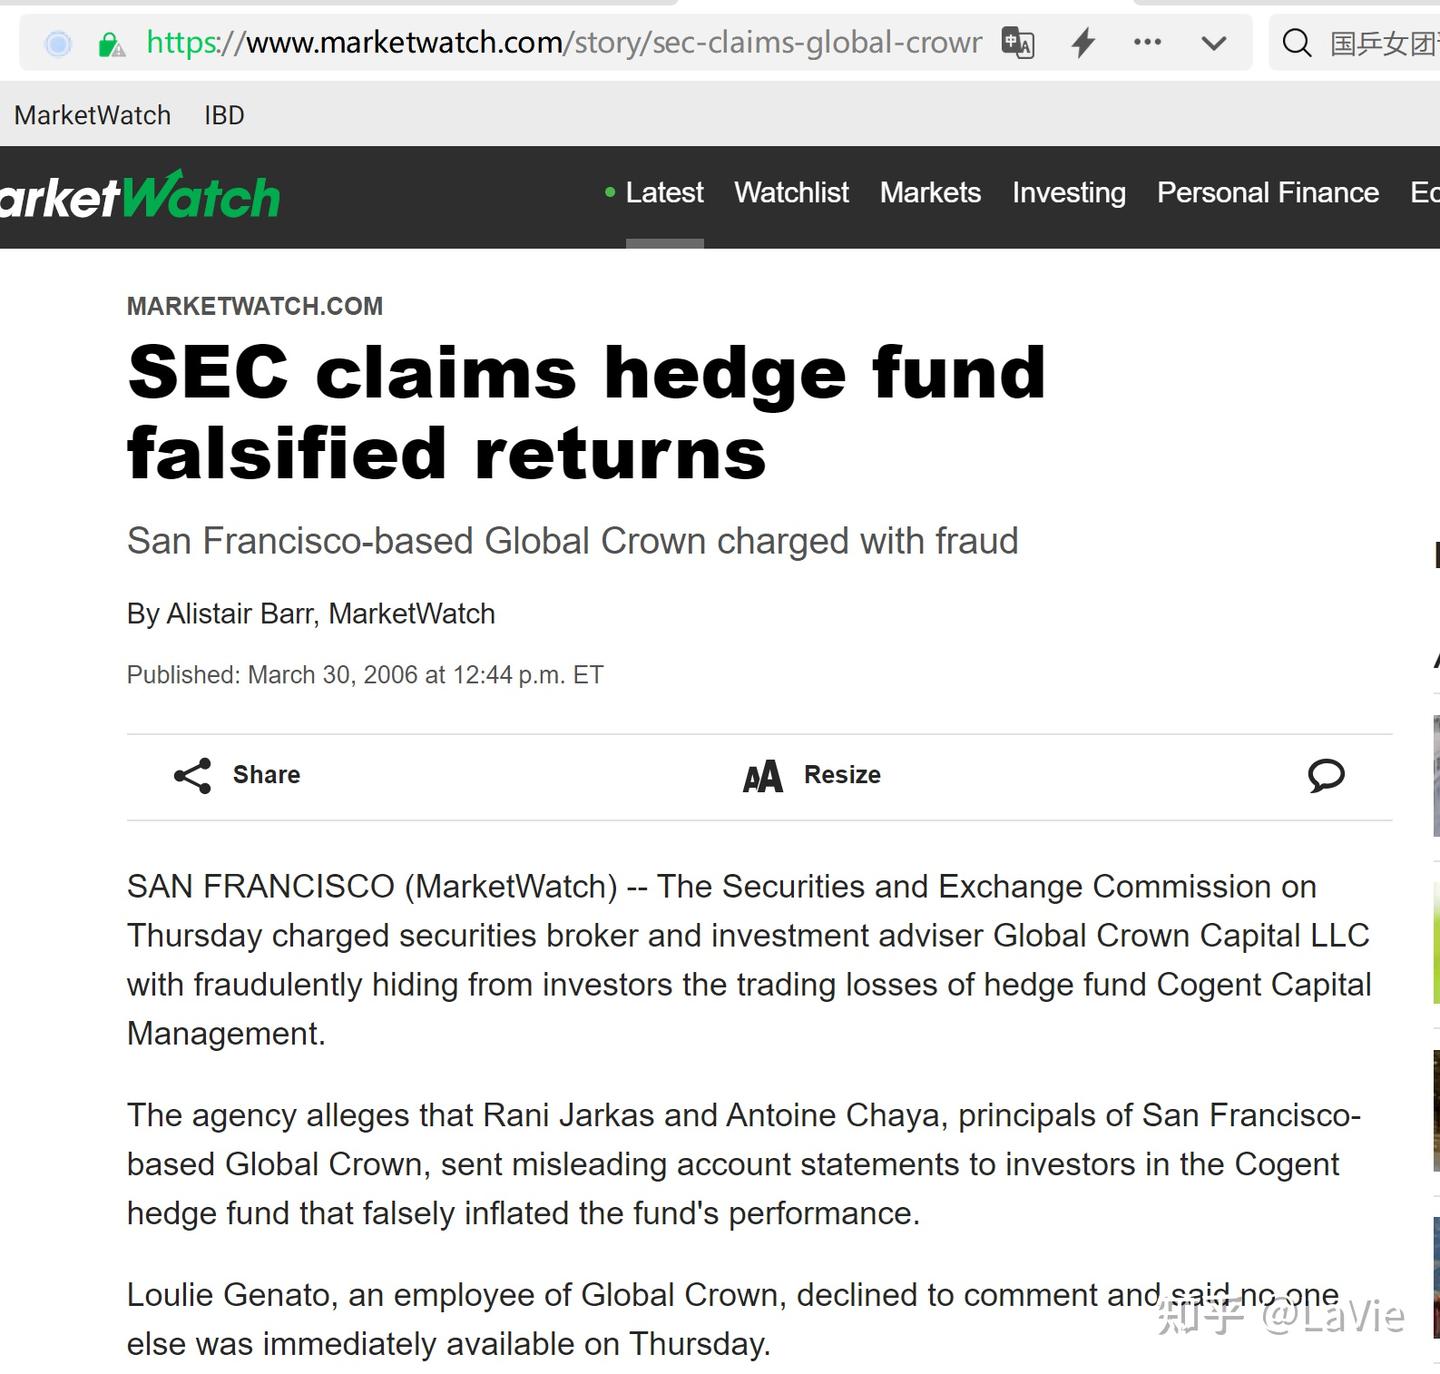Viewport: 1440px width, 1374px height.
Task: Navigate to Markets
Action: [930, 193]
